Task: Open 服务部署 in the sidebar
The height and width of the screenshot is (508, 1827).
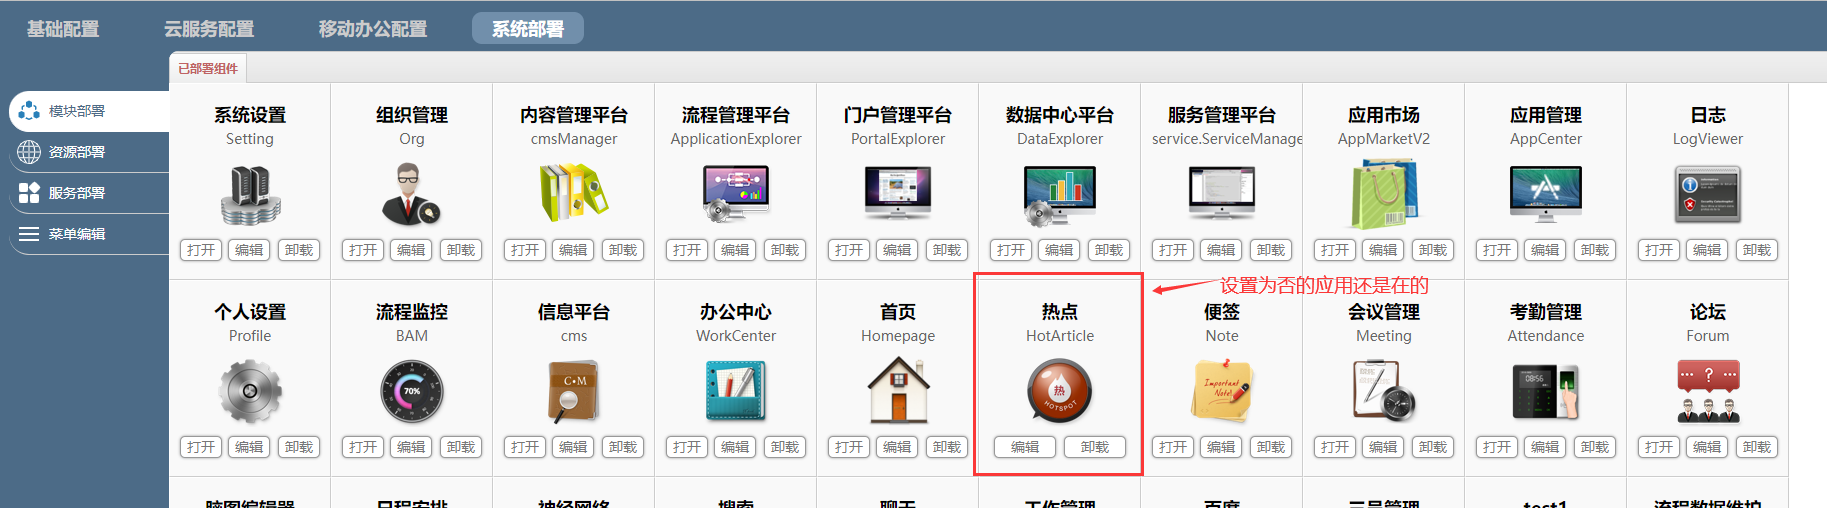Action: click(89, 193)
